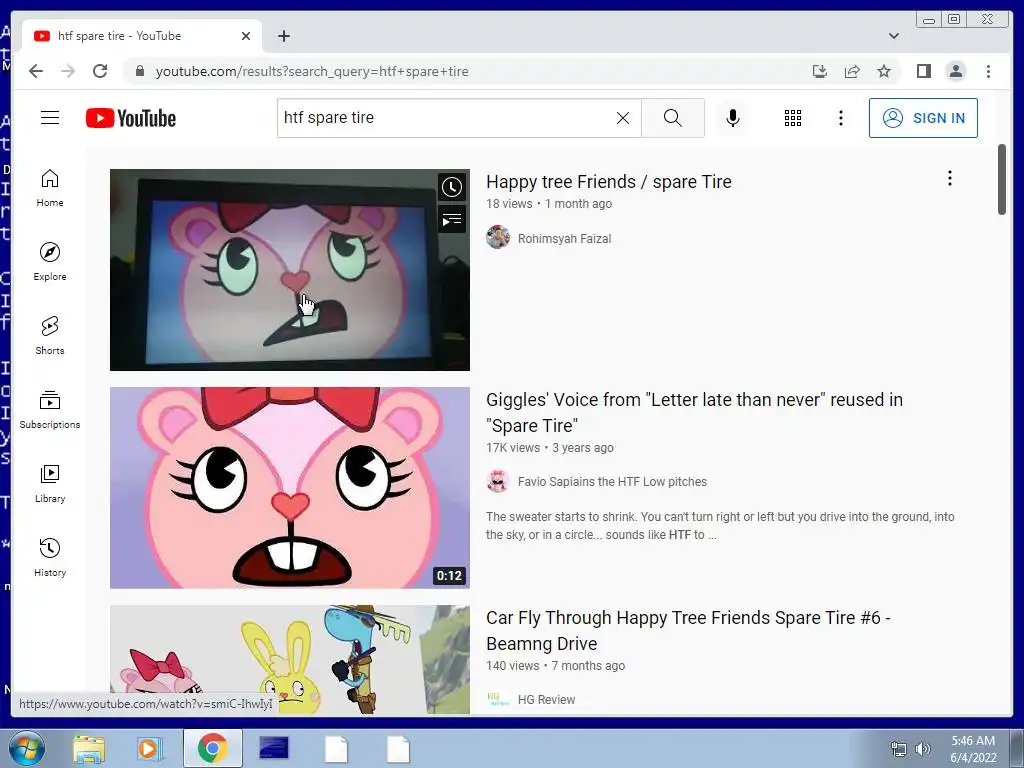The image size is (1024, 768).
Task: Open Rohimsyah Faizal channel
Action: pos(564,239)
